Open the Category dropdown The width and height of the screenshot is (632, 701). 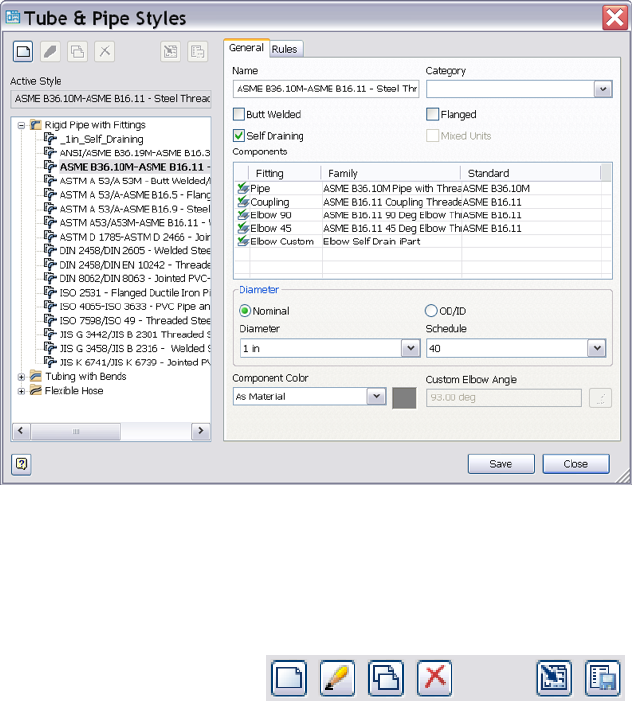click(603, 89)
